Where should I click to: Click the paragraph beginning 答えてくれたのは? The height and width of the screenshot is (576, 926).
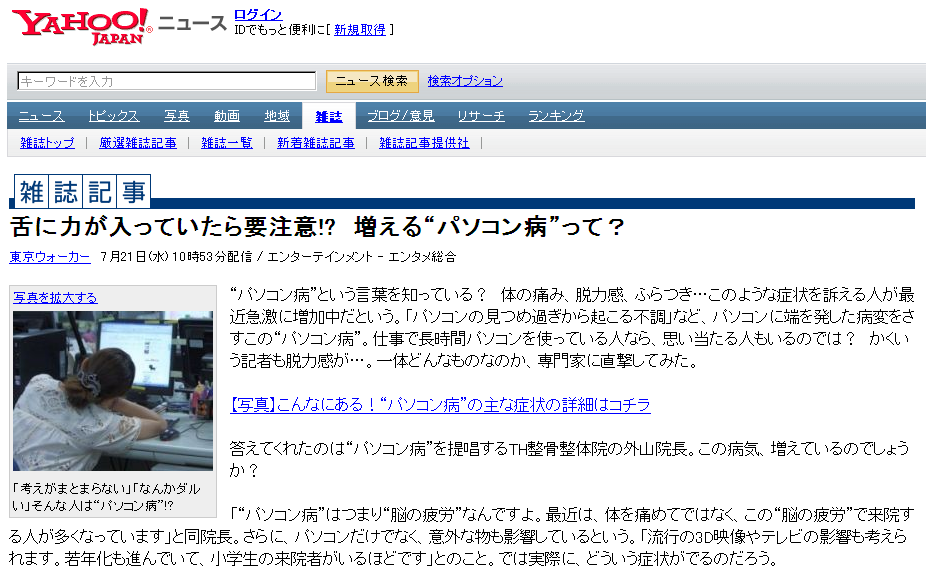[569, 460]
